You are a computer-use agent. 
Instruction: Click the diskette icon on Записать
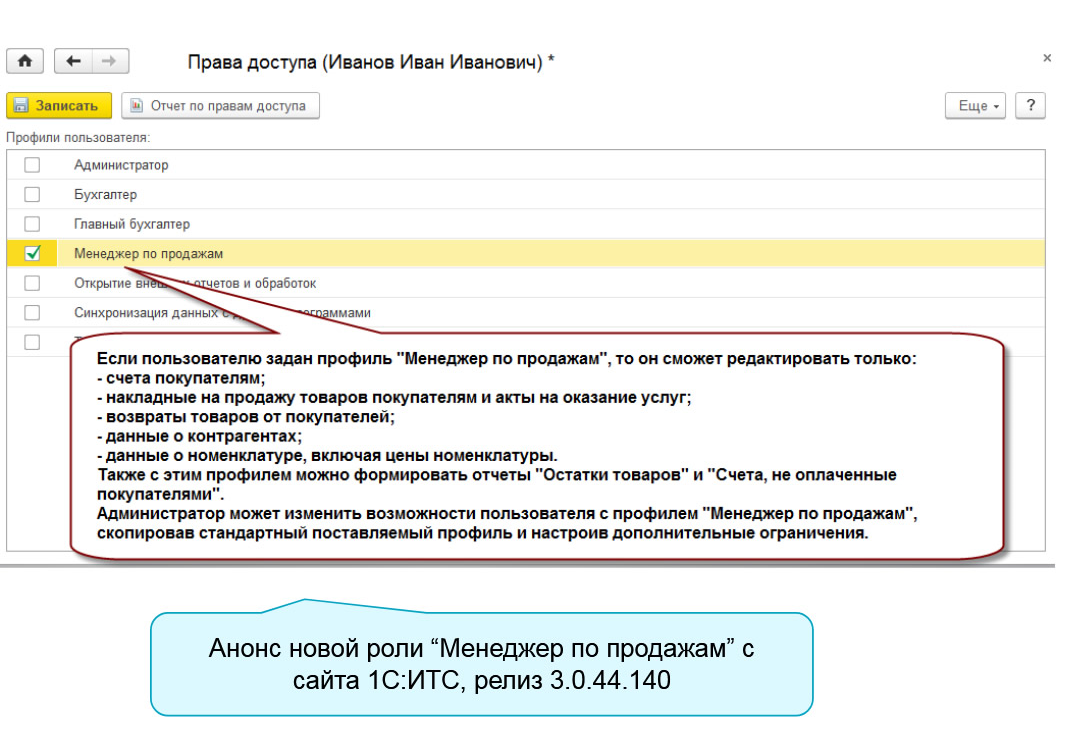[x=23, y=106]
